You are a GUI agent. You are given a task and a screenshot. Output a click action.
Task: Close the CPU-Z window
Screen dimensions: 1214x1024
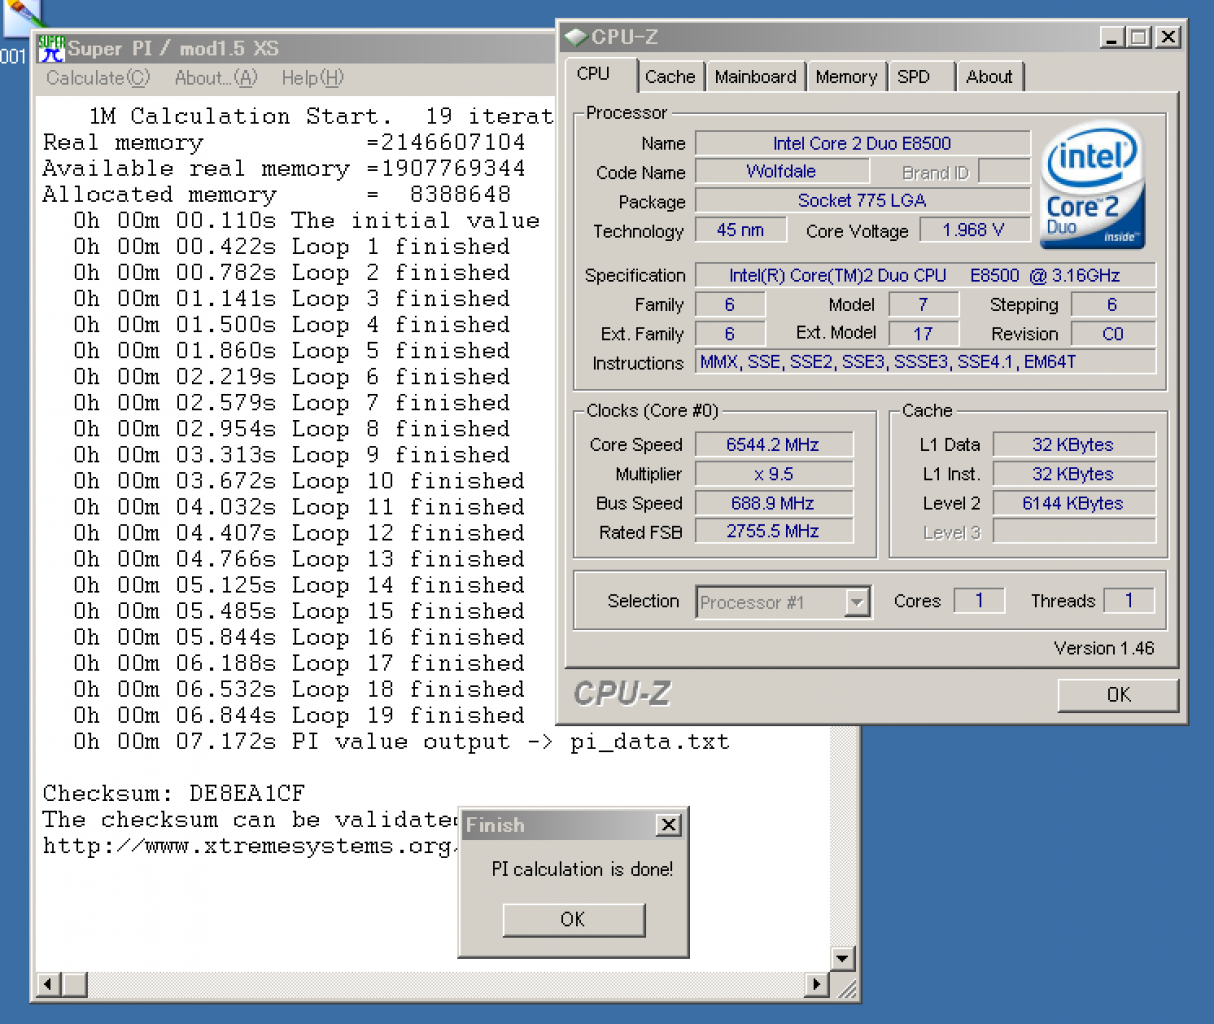point(1167,38)
